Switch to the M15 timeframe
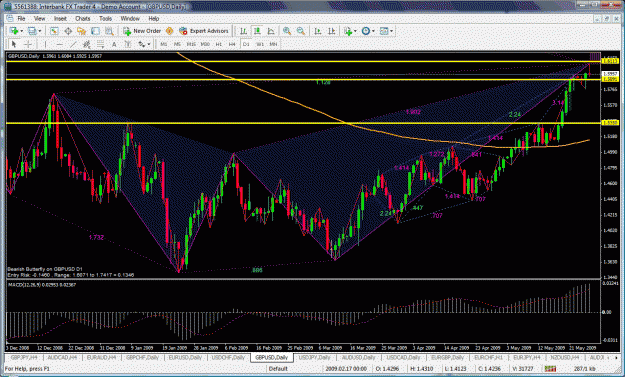Image resolution: width=625 pixels, height=377 pixels. click(191, 44)
